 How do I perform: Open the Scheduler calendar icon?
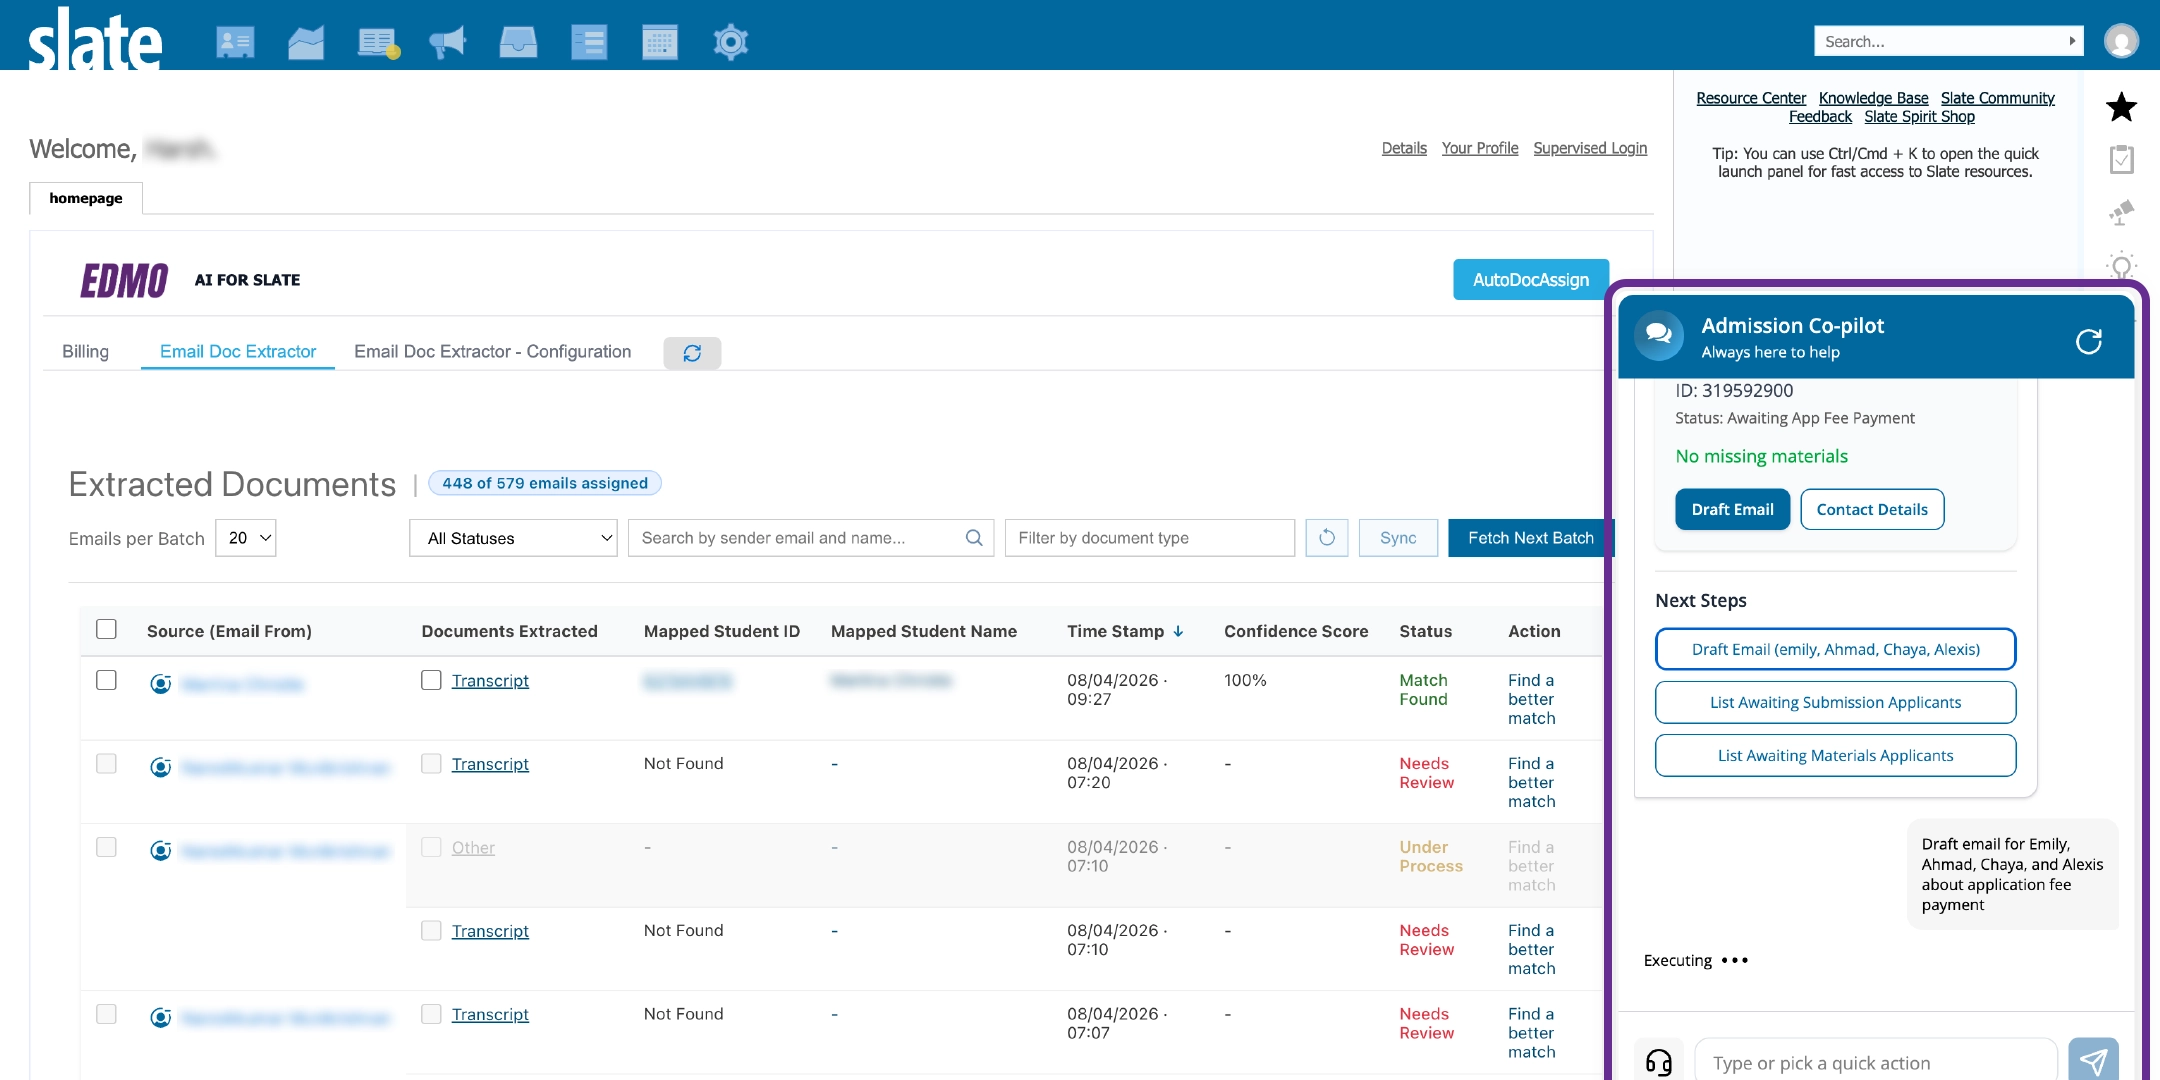point(660,42)
